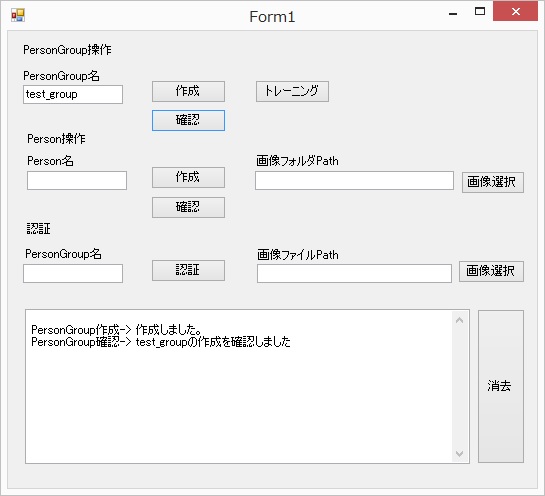Click the log scrollbar down arrow
Image resolution: width=545 pixels, height=496 pixels.
coord(459,454)
